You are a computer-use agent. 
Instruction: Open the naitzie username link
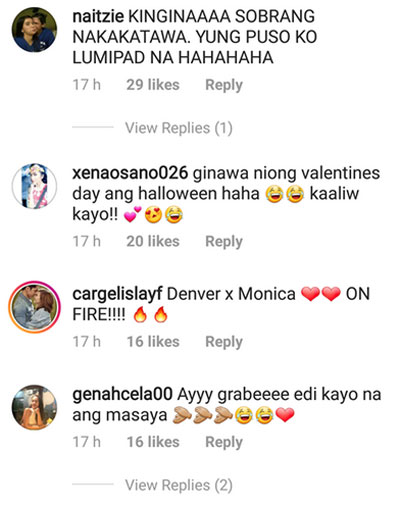click(x=98, y=16)
